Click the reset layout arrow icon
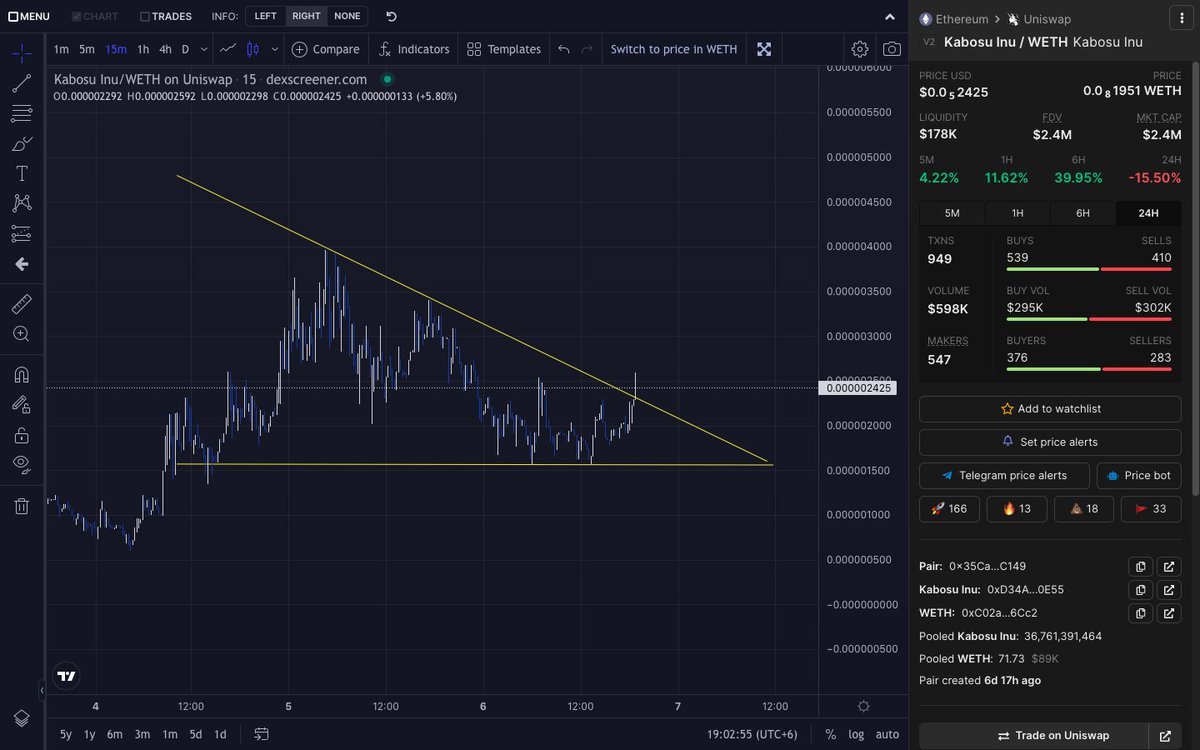Screen dimensions: 1200x750 pyautogui.click(x=391, y=16)
